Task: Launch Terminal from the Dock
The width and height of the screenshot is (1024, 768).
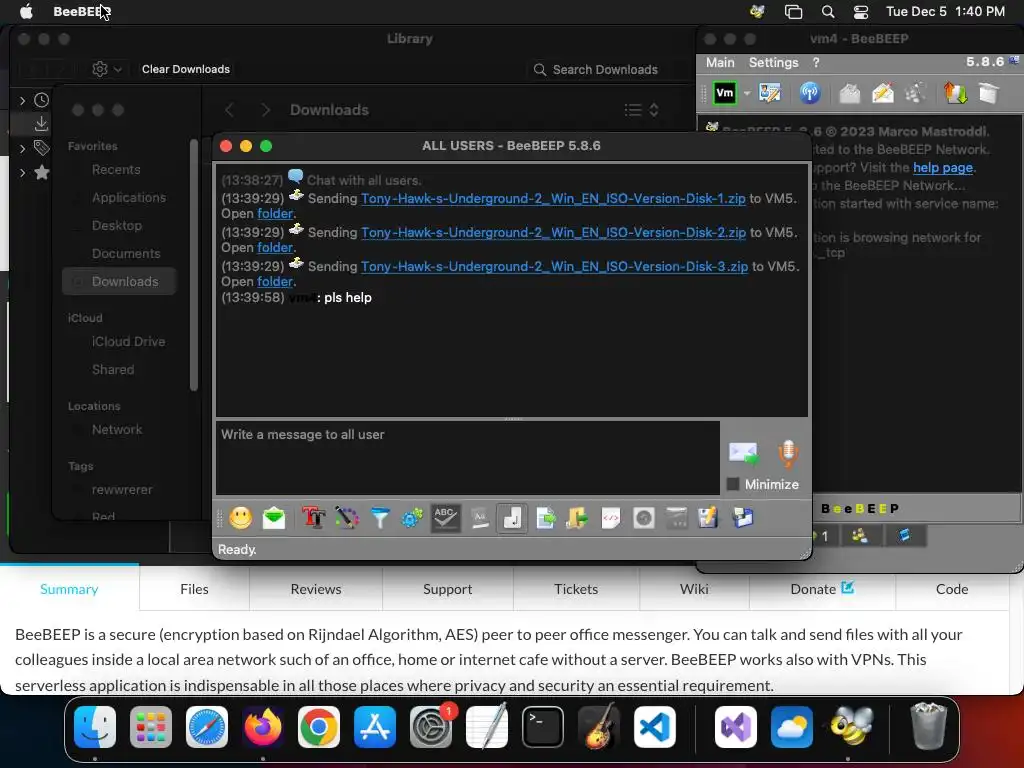Action: pyautogui.click(x=542, y=727)
